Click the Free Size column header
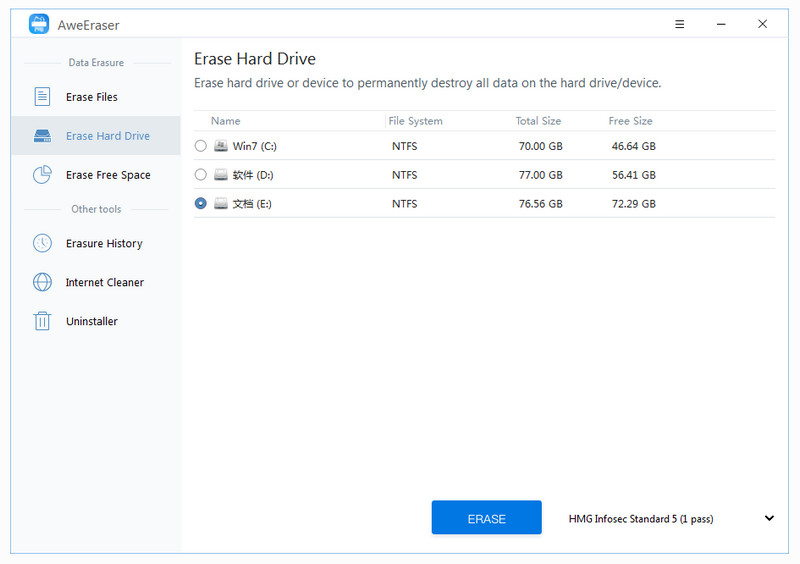This screenshot has width=800, height=564. point(630,121)
